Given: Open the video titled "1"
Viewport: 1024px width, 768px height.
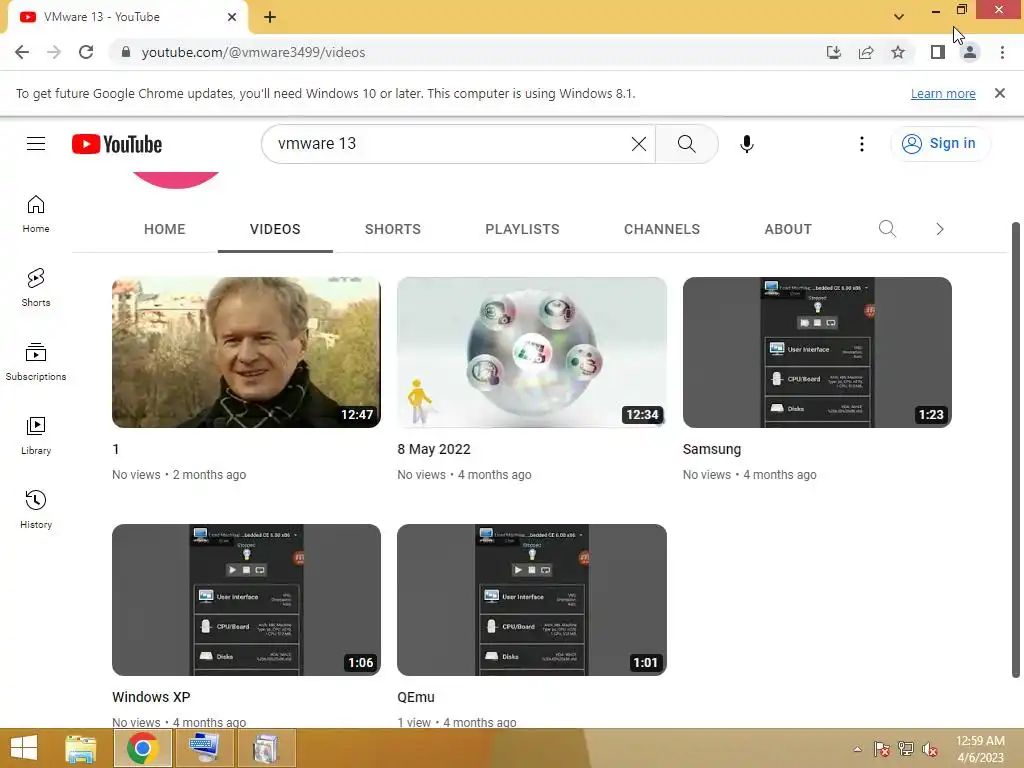Looking at the screenshot, I should [116, 449].
